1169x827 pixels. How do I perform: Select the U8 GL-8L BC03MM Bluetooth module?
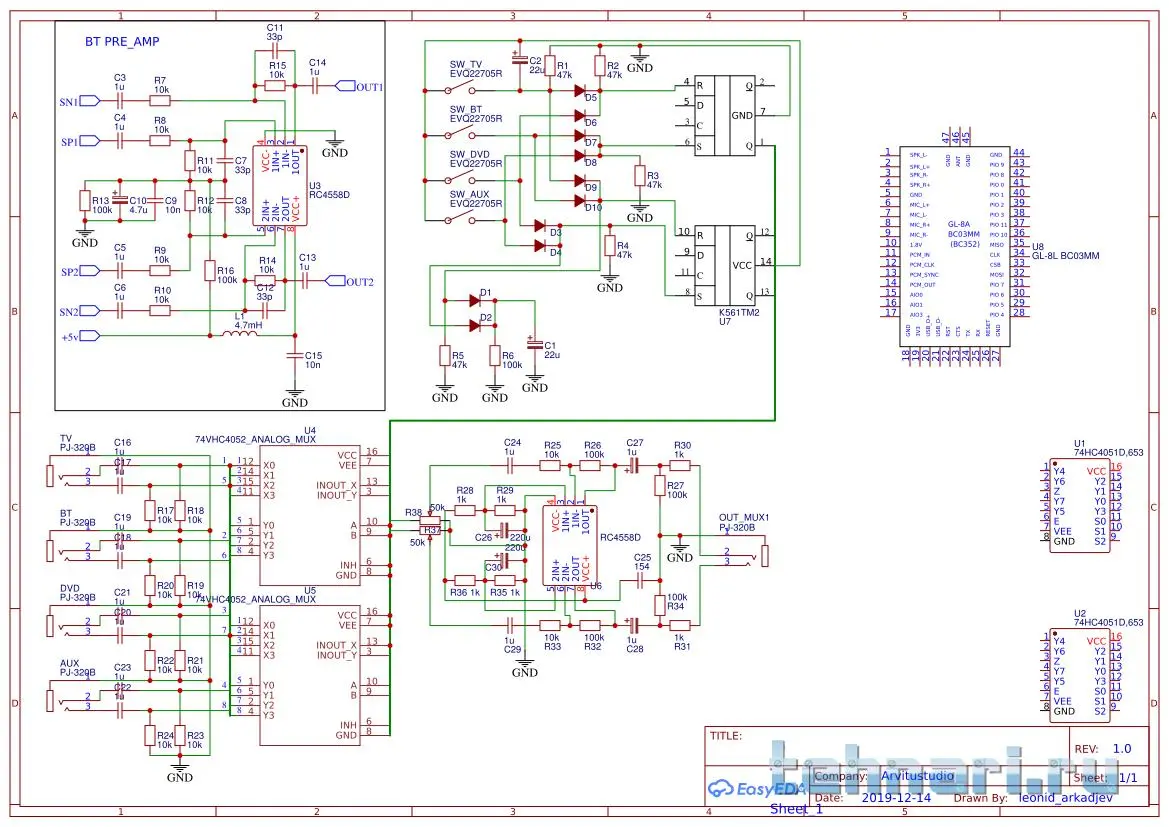pyautogui.click(x=954, y=246)
